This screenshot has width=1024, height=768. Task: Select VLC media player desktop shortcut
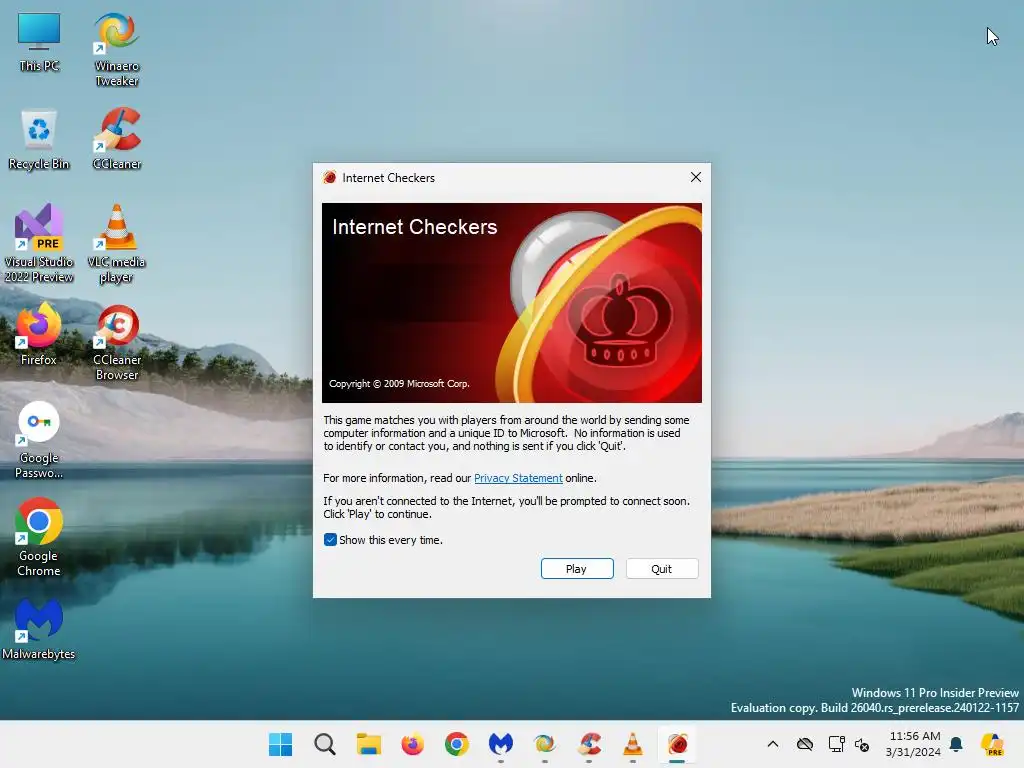click(x=116, y=244)
